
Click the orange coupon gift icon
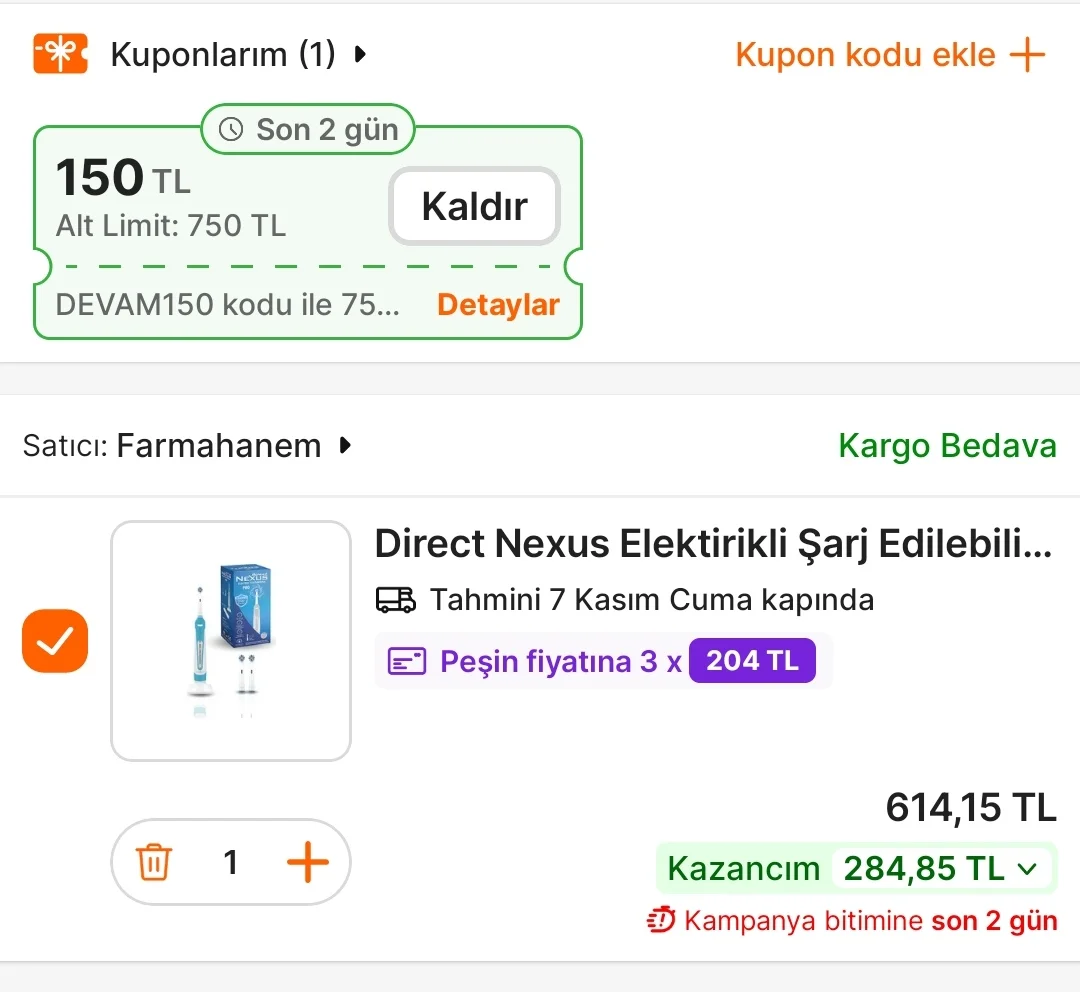tap(60, 54)
